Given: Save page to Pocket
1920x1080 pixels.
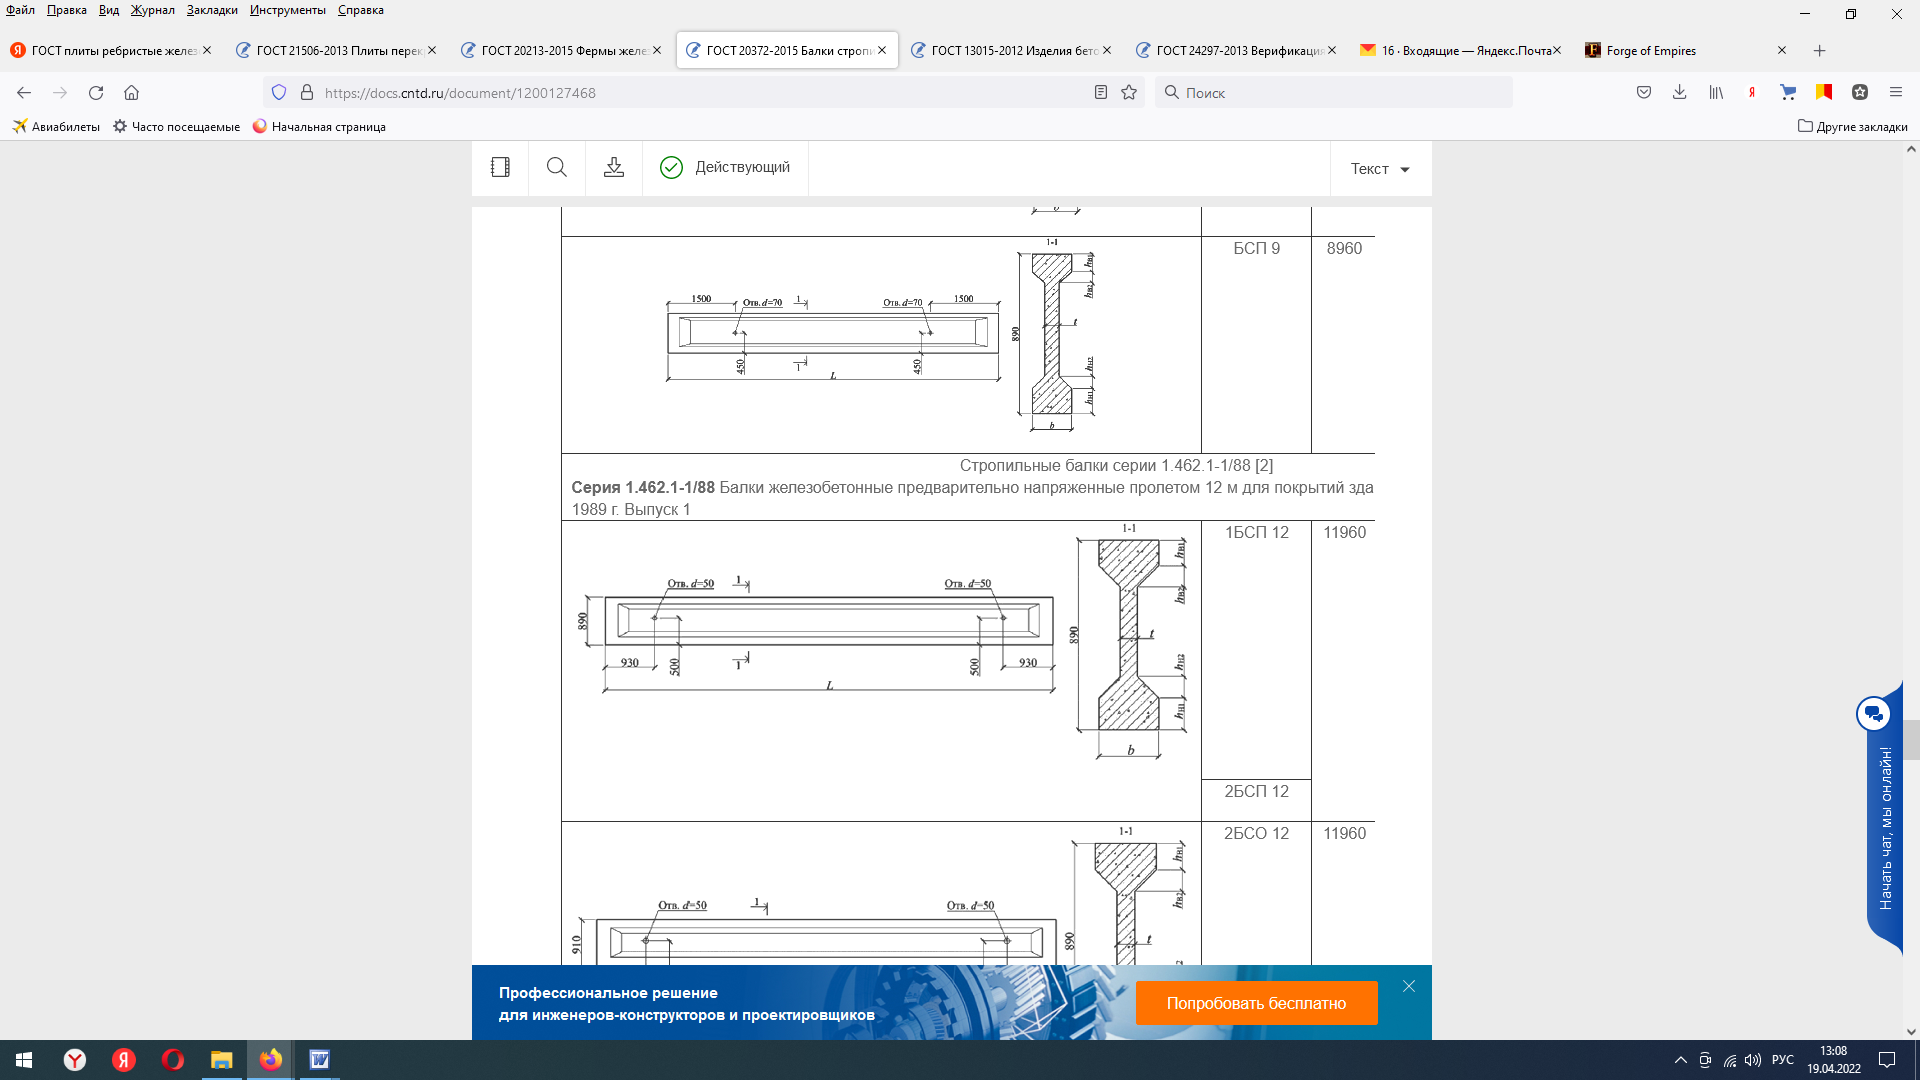Looking at the screenshot, I should pyautogui.click(x=1644, y=93).
